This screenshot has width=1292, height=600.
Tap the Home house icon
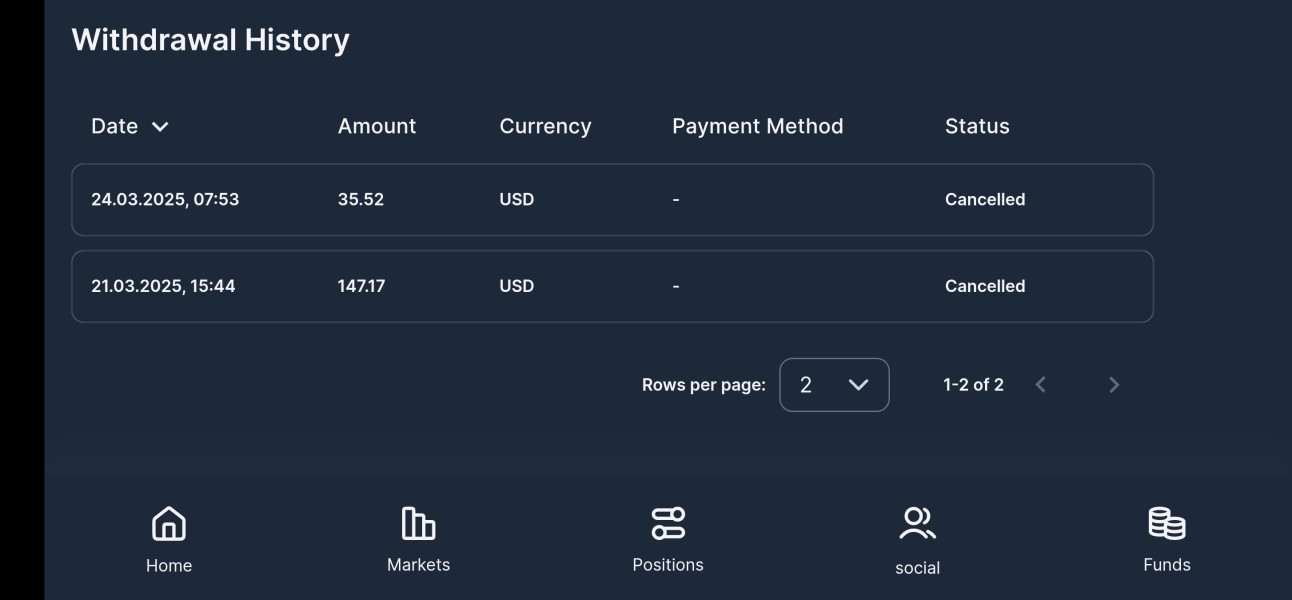coord(169,524)
